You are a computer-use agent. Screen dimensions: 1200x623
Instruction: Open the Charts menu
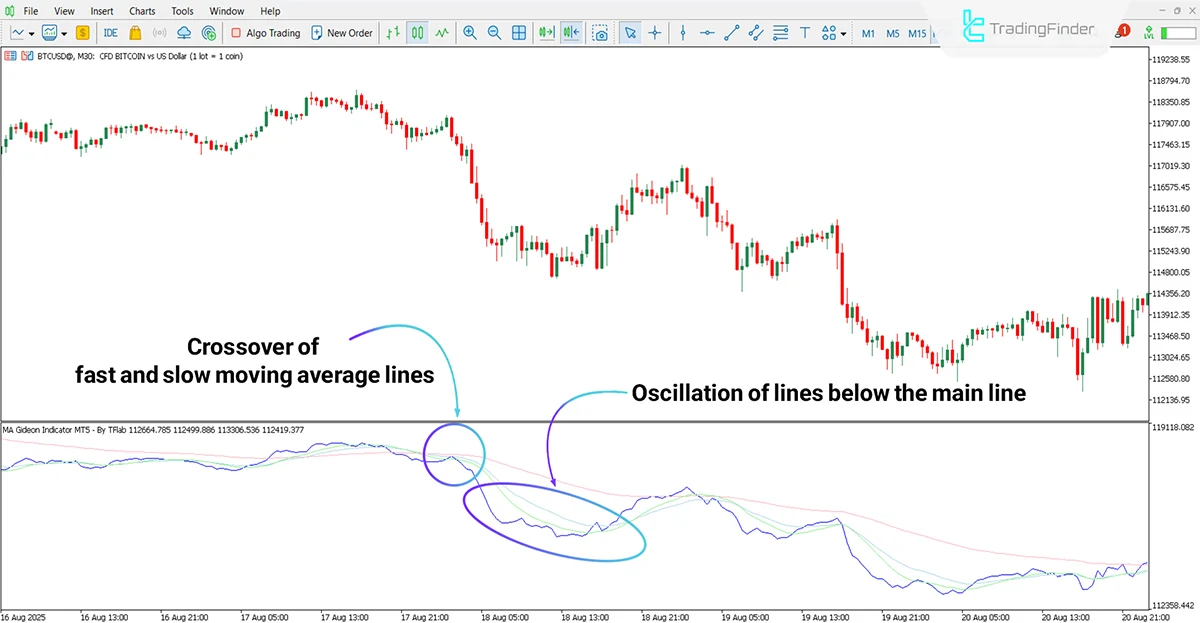click(x=142, y=11)
